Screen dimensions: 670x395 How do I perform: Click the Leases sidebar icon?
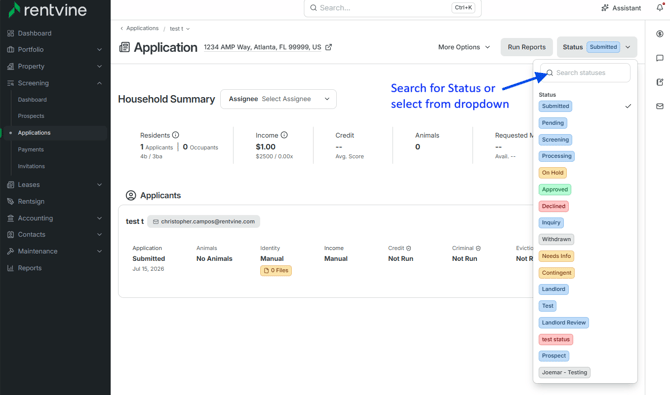(x=11, y=185)
